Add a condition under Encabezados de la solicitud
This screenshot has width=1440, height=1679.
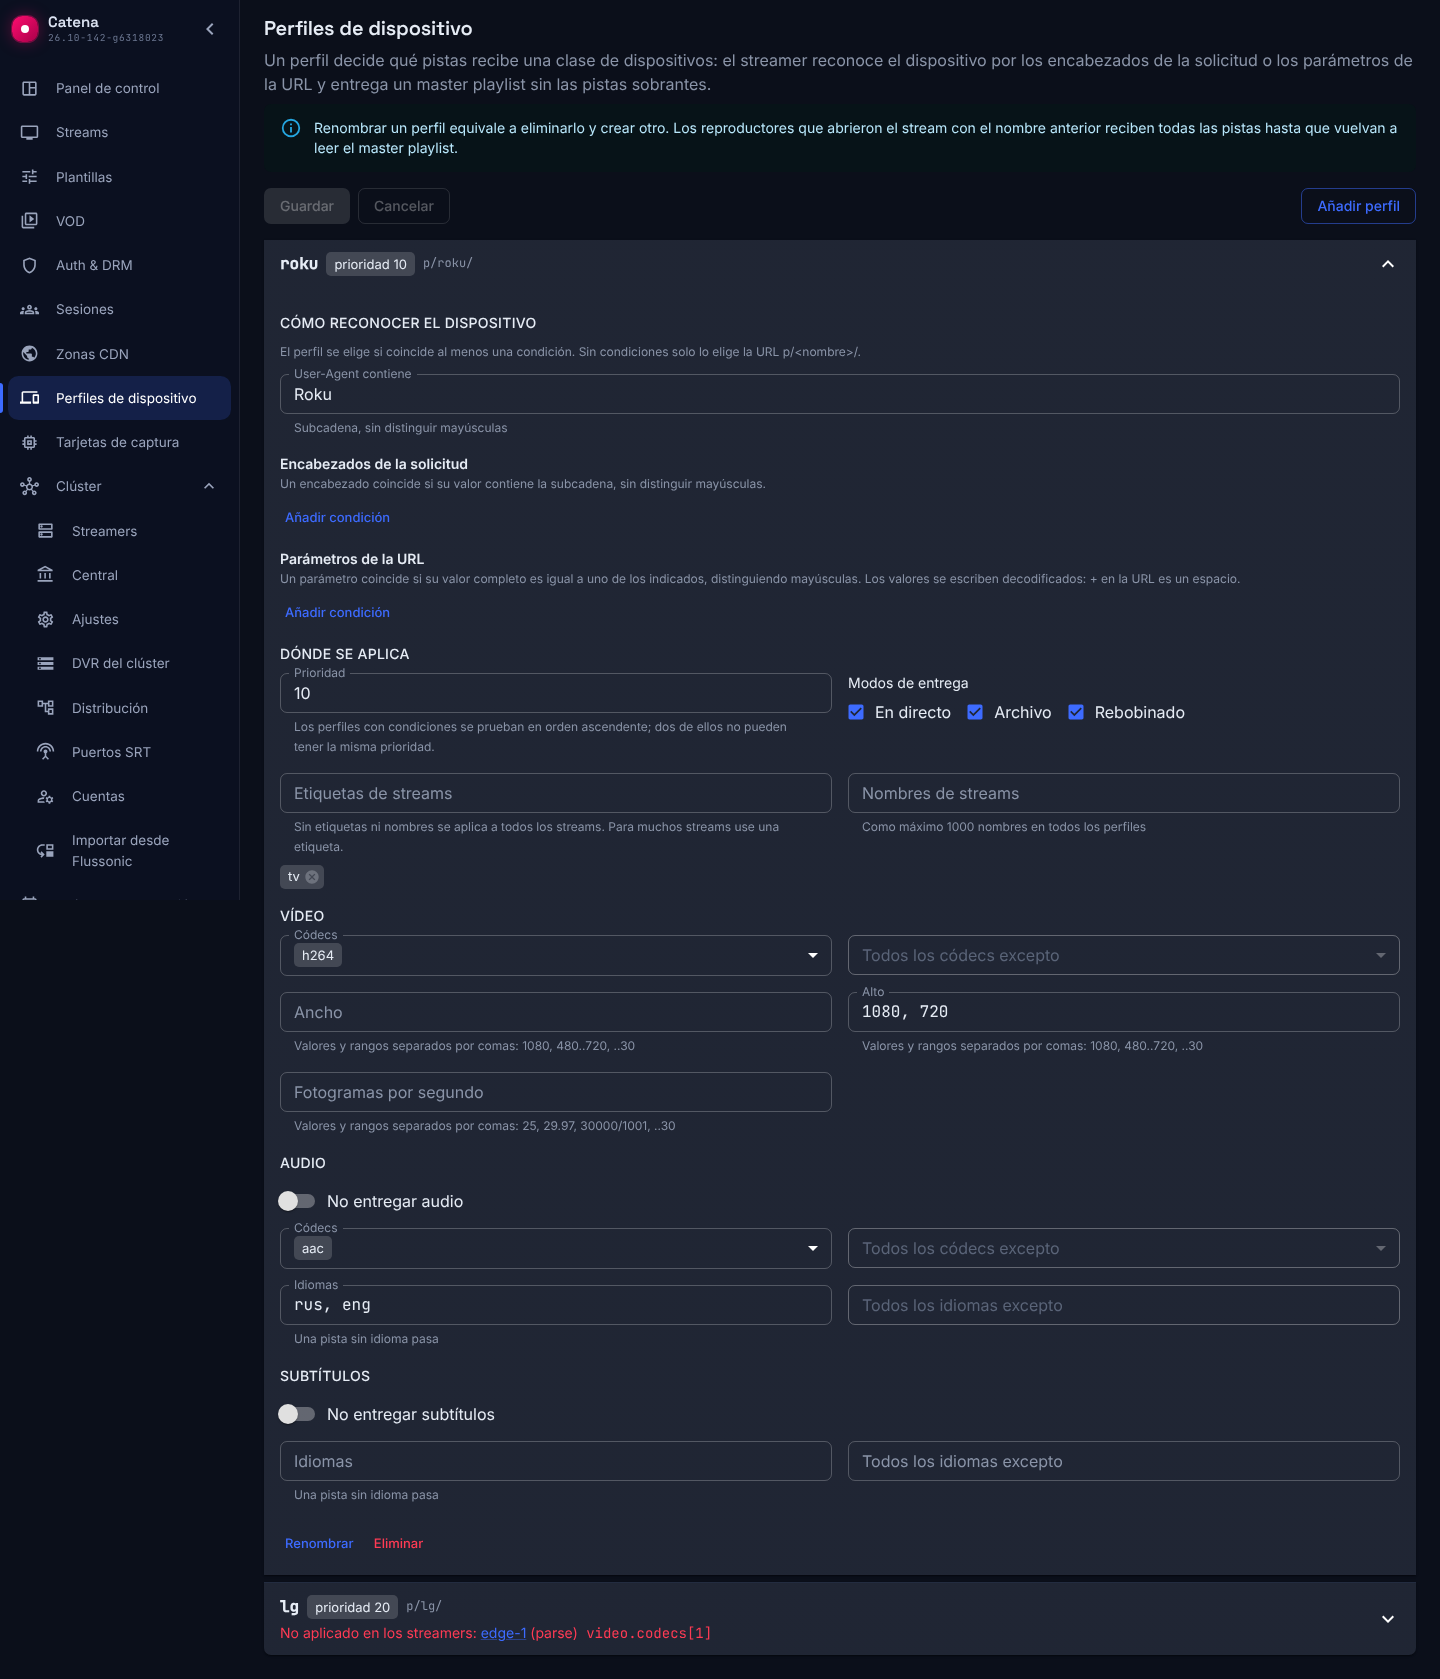[337, 517]
